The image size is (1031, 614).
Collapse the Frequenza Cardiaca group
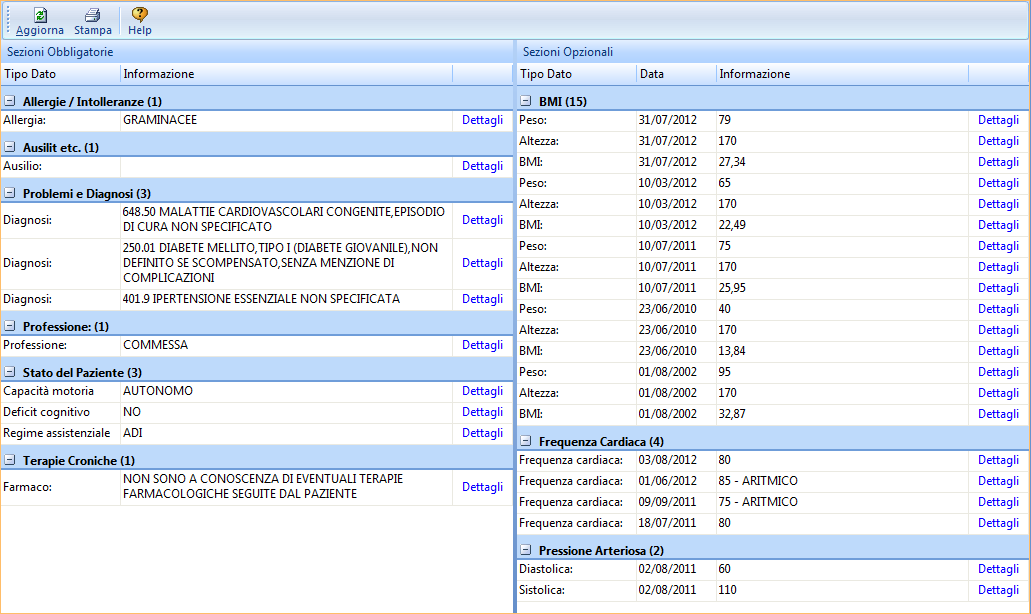tap(525, 441)
